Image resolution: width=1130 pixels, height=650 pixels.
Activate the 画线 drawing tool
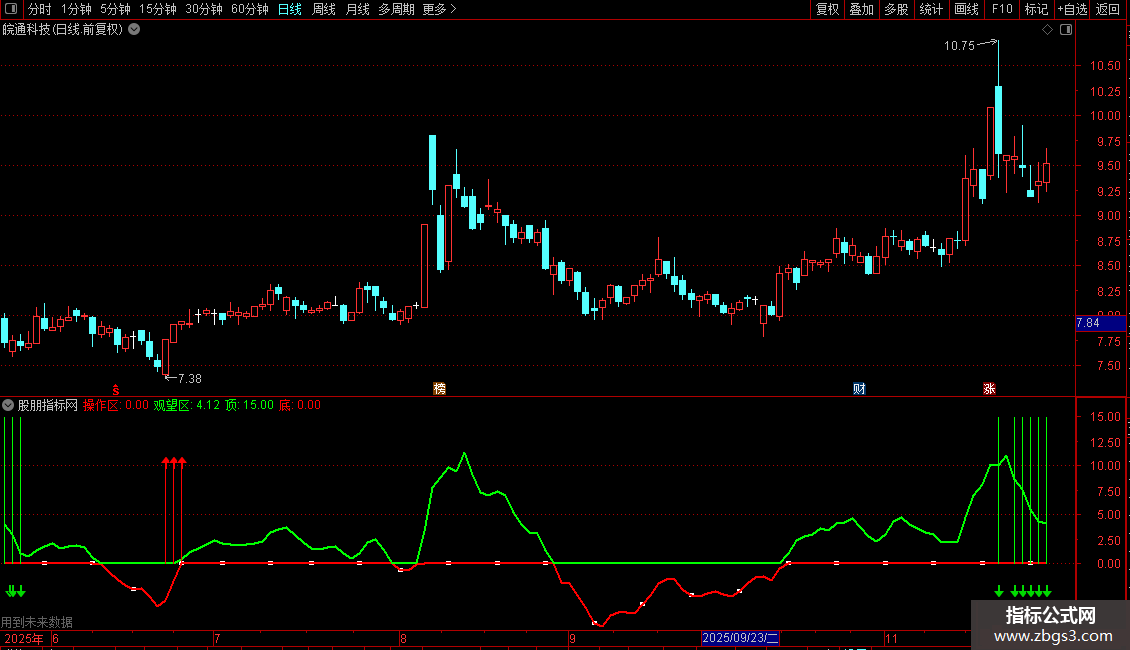pos(966,9)
